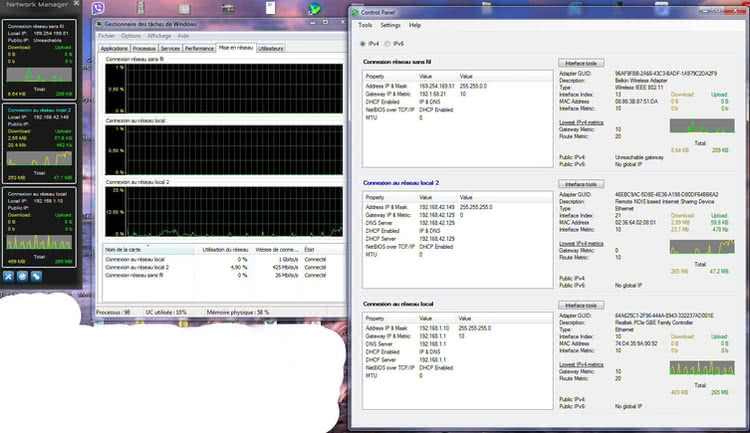Viewport: 750px width, 433px height.
Task: Open the Utilisateurs tab
Action: coord(270,48)
